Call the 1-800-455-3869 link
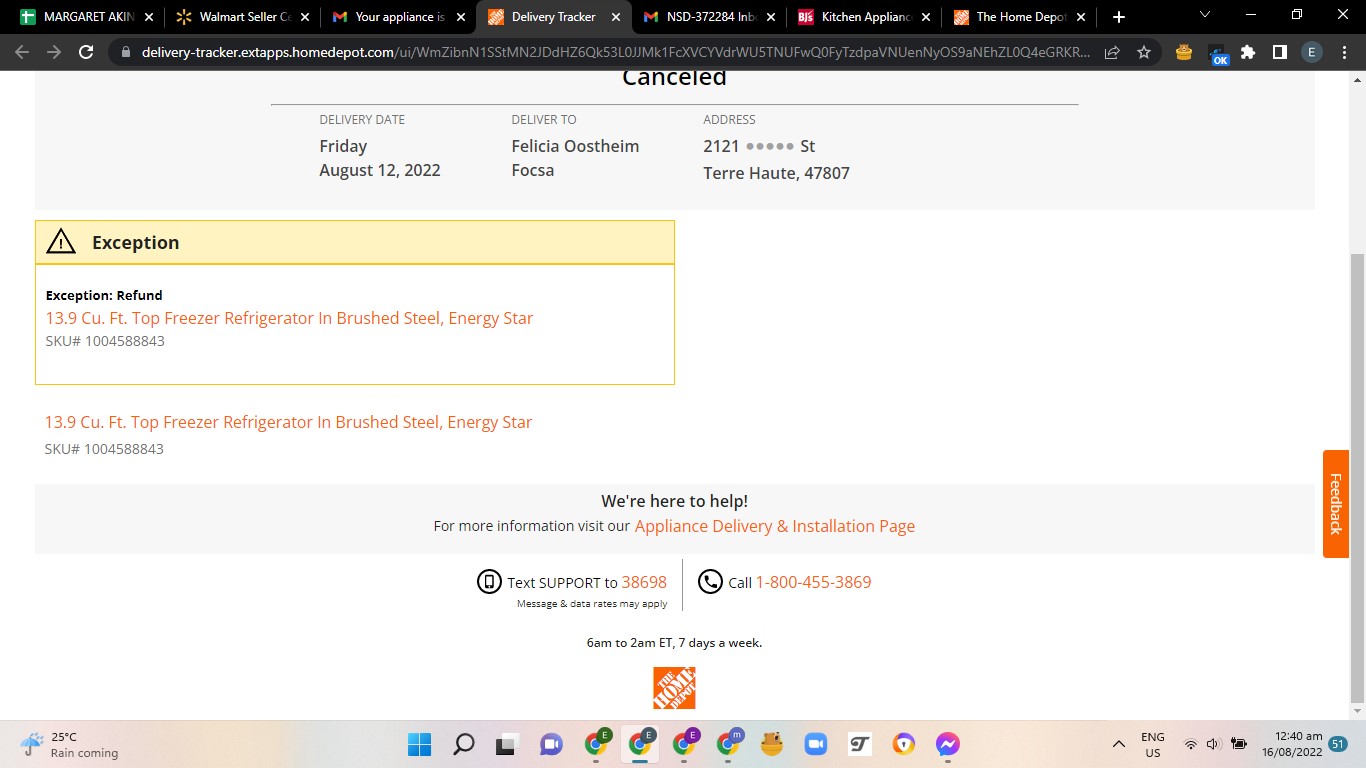Screen dimensions: 1366x768 coord(813,582)
